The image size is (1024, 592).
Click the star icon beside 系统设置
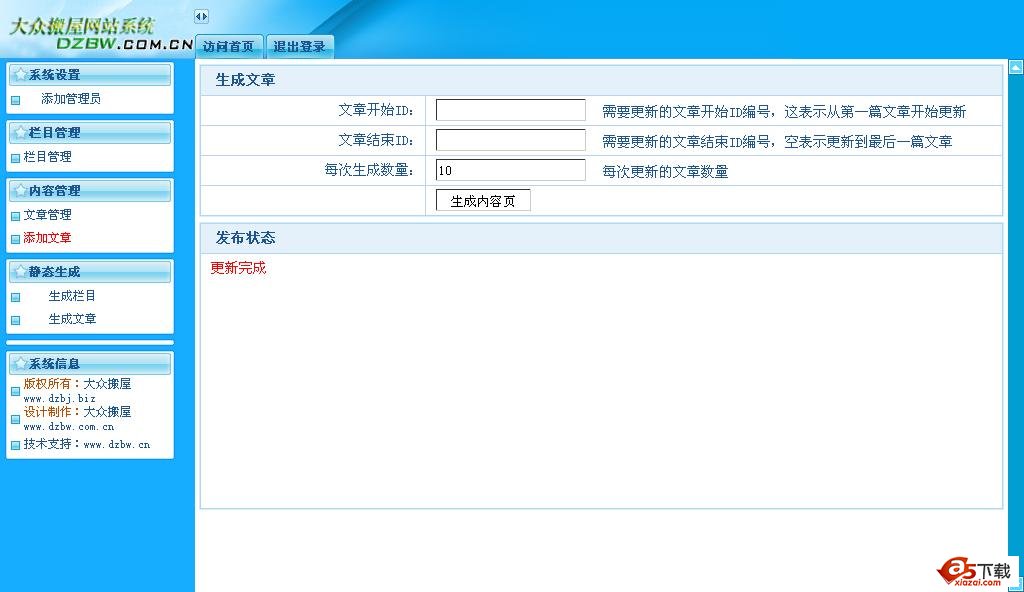point(20,74)
